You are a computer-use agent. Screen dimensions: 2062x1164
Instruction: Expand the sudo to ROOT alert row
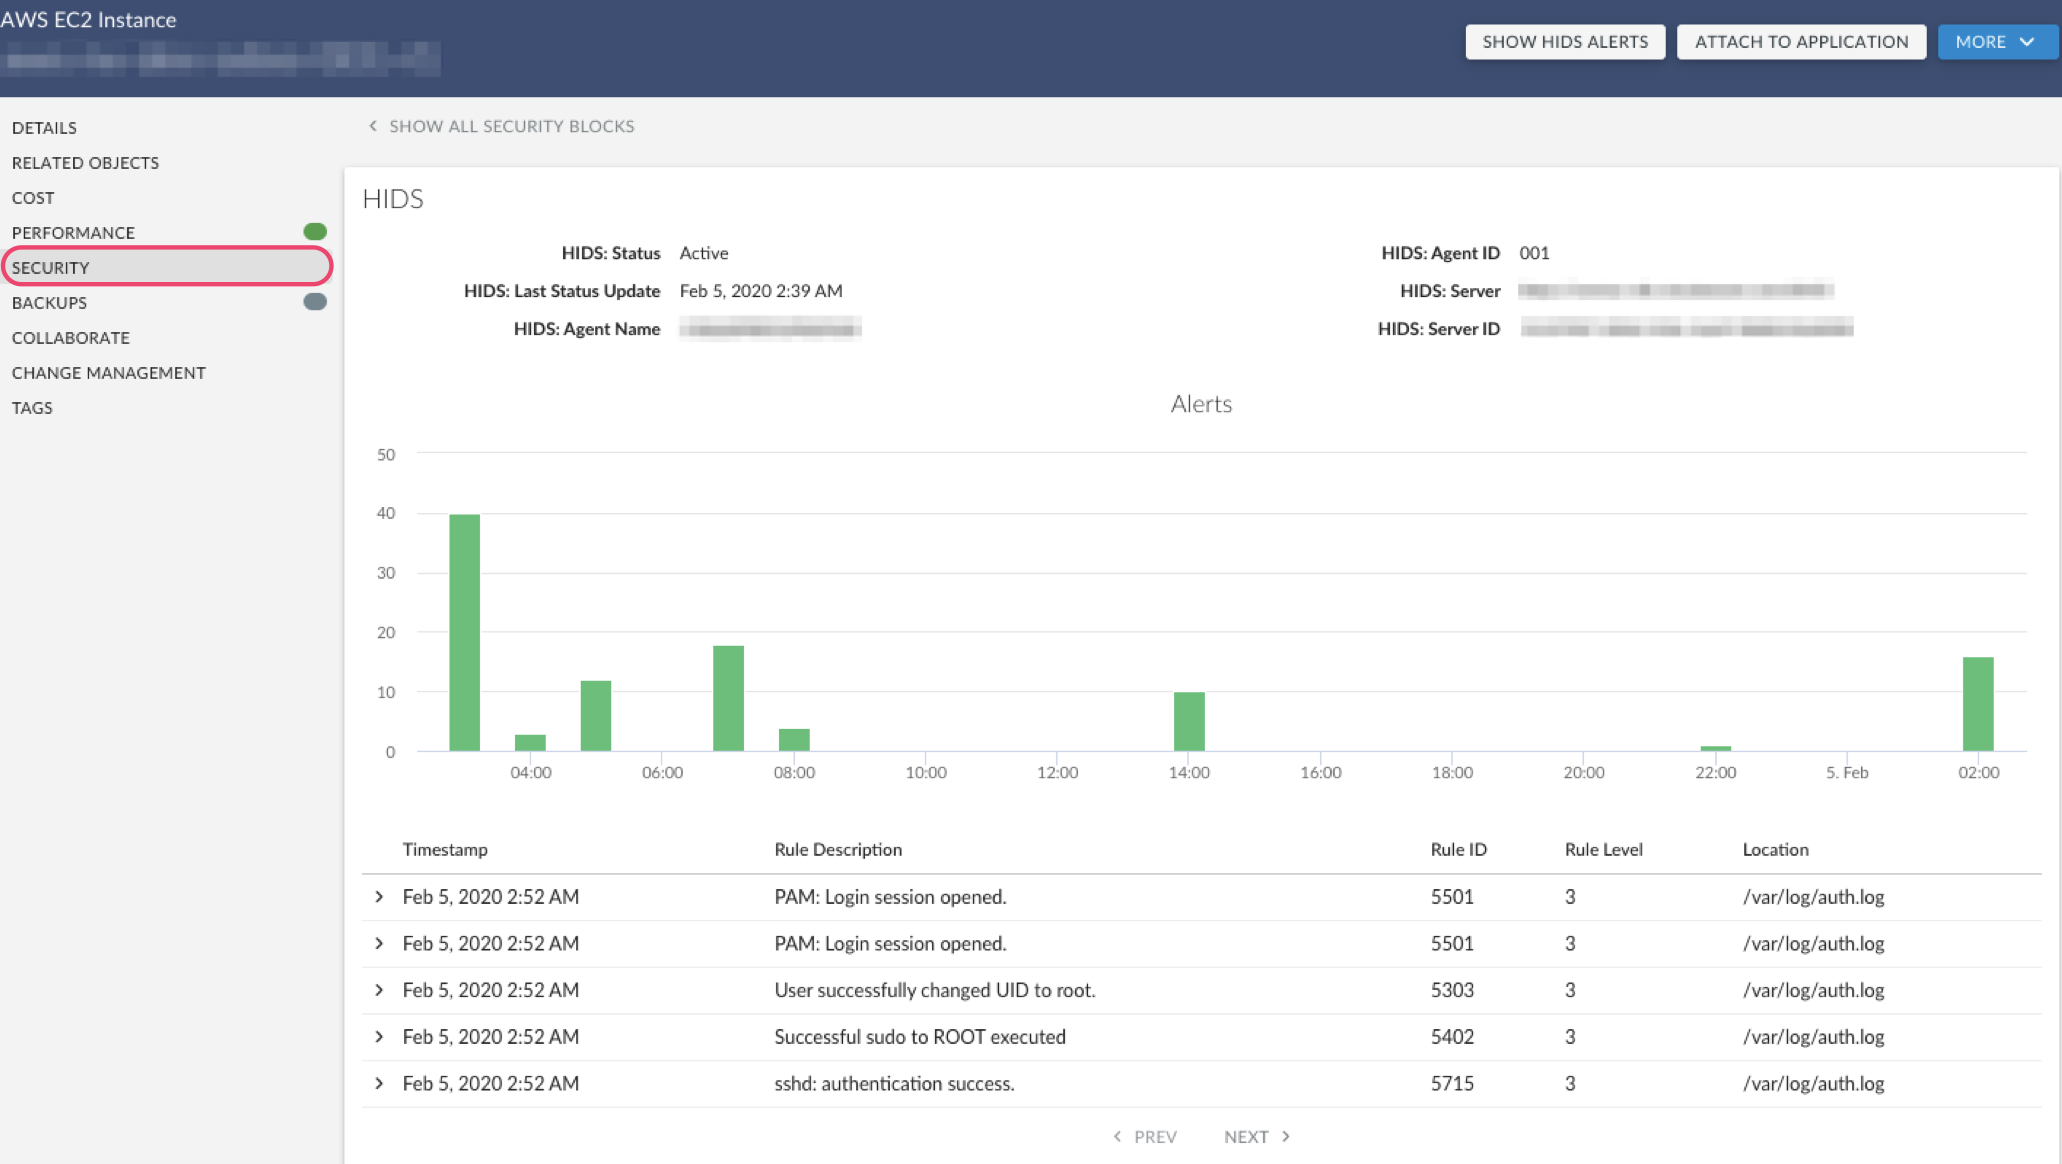pyautogui.click(x=380, y=1035)
